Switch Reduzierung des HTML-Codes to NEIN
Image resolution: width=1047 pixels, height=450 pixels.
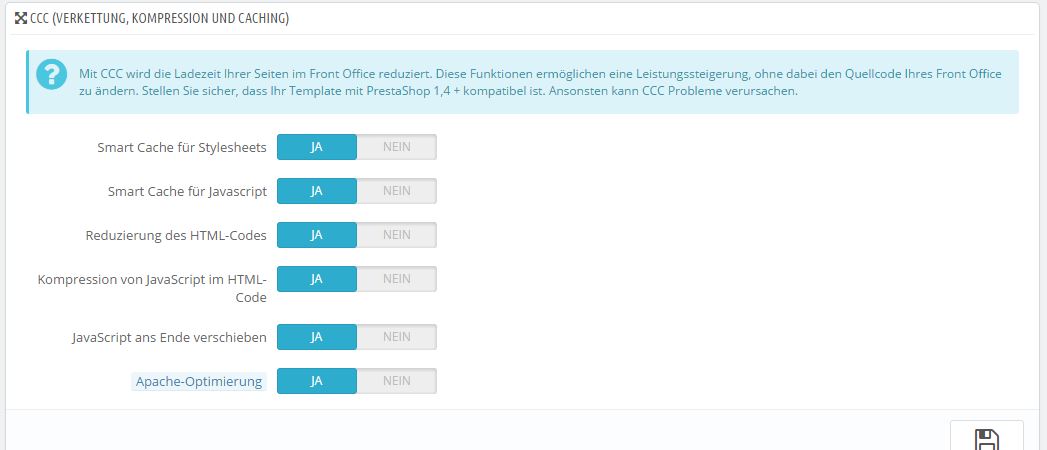tap(396, 235)
